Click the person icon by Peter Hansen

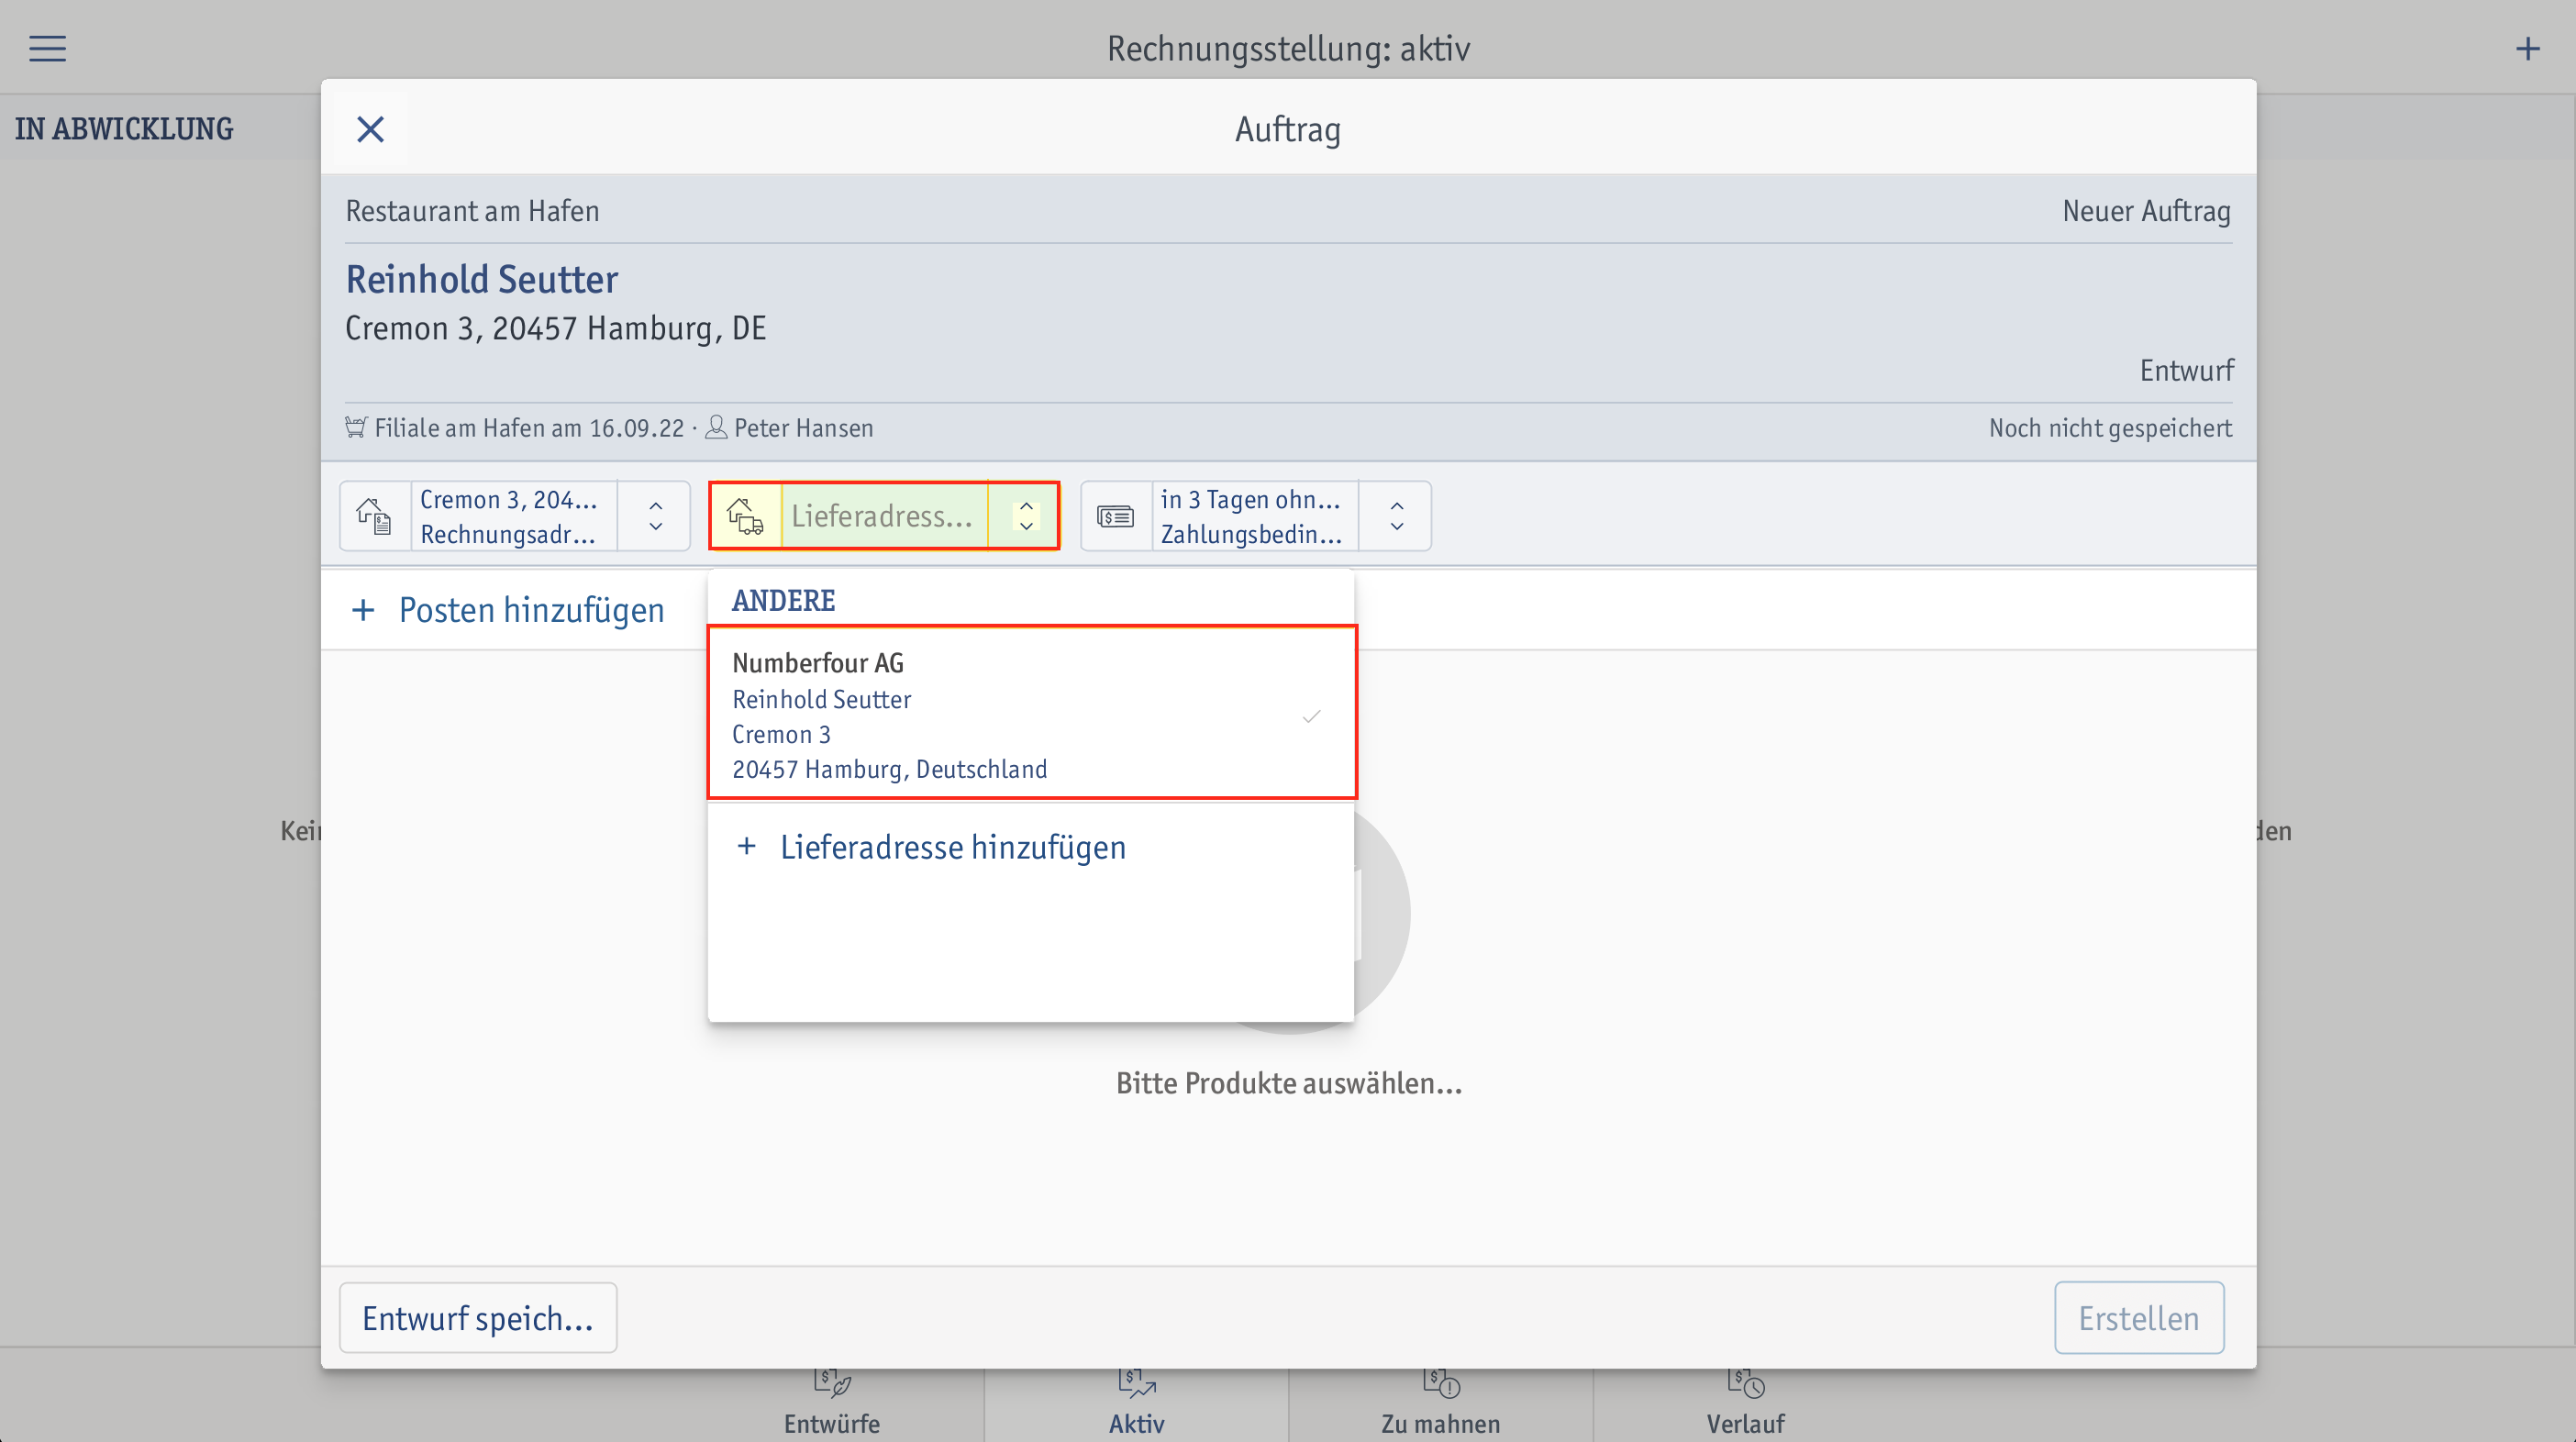(x=716, y=428)
